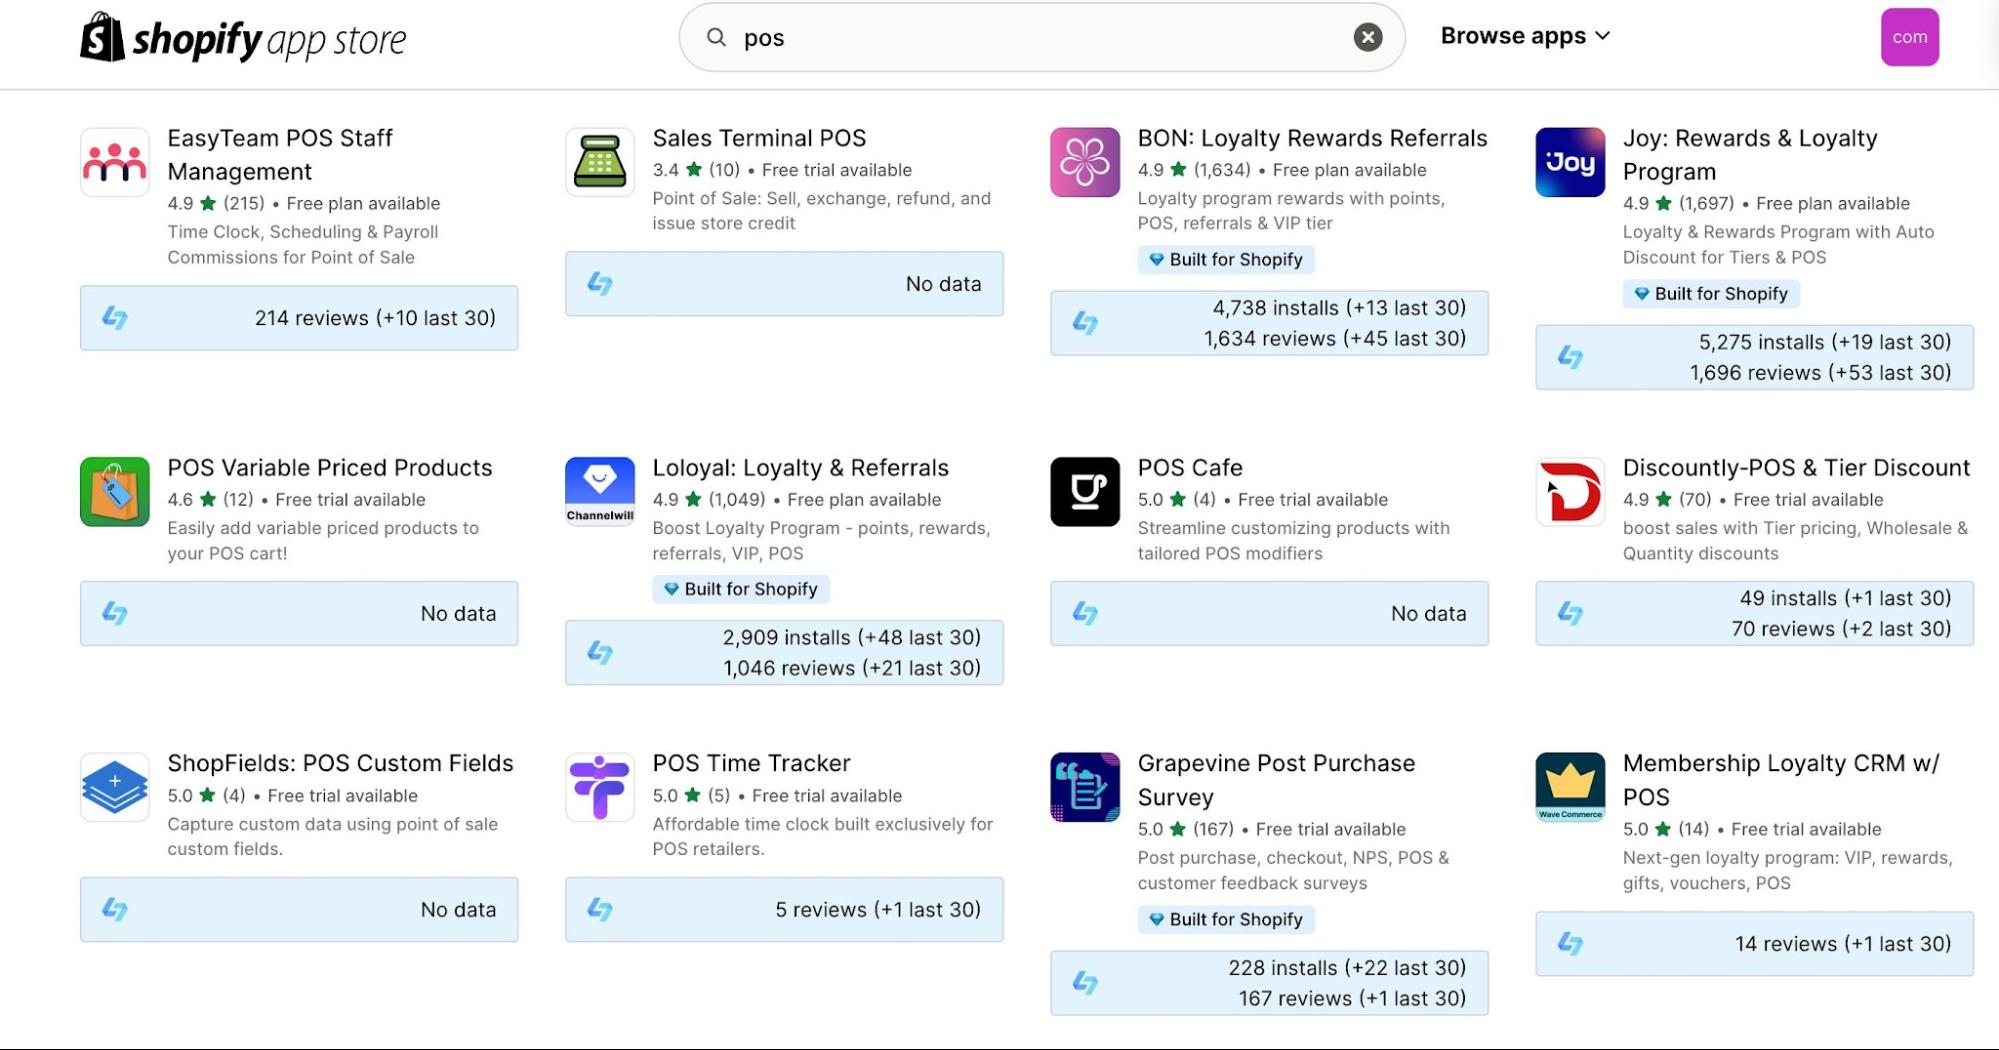The image size is (1999, 1050).
Task: Click the stats icon in Sales Terminal POS's No data bar
Action: coord(600,284)
